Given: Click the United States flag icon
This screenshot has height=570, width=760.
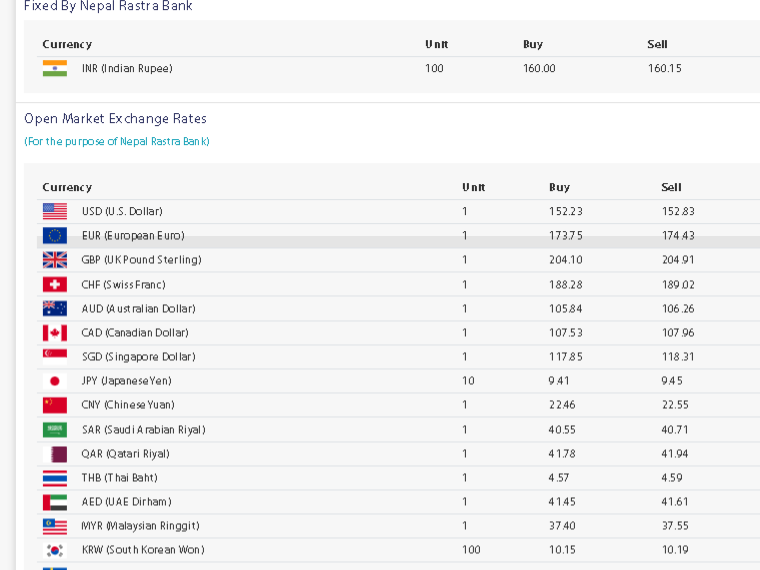Looking at the screenshot, I should (x=55, y=211).
